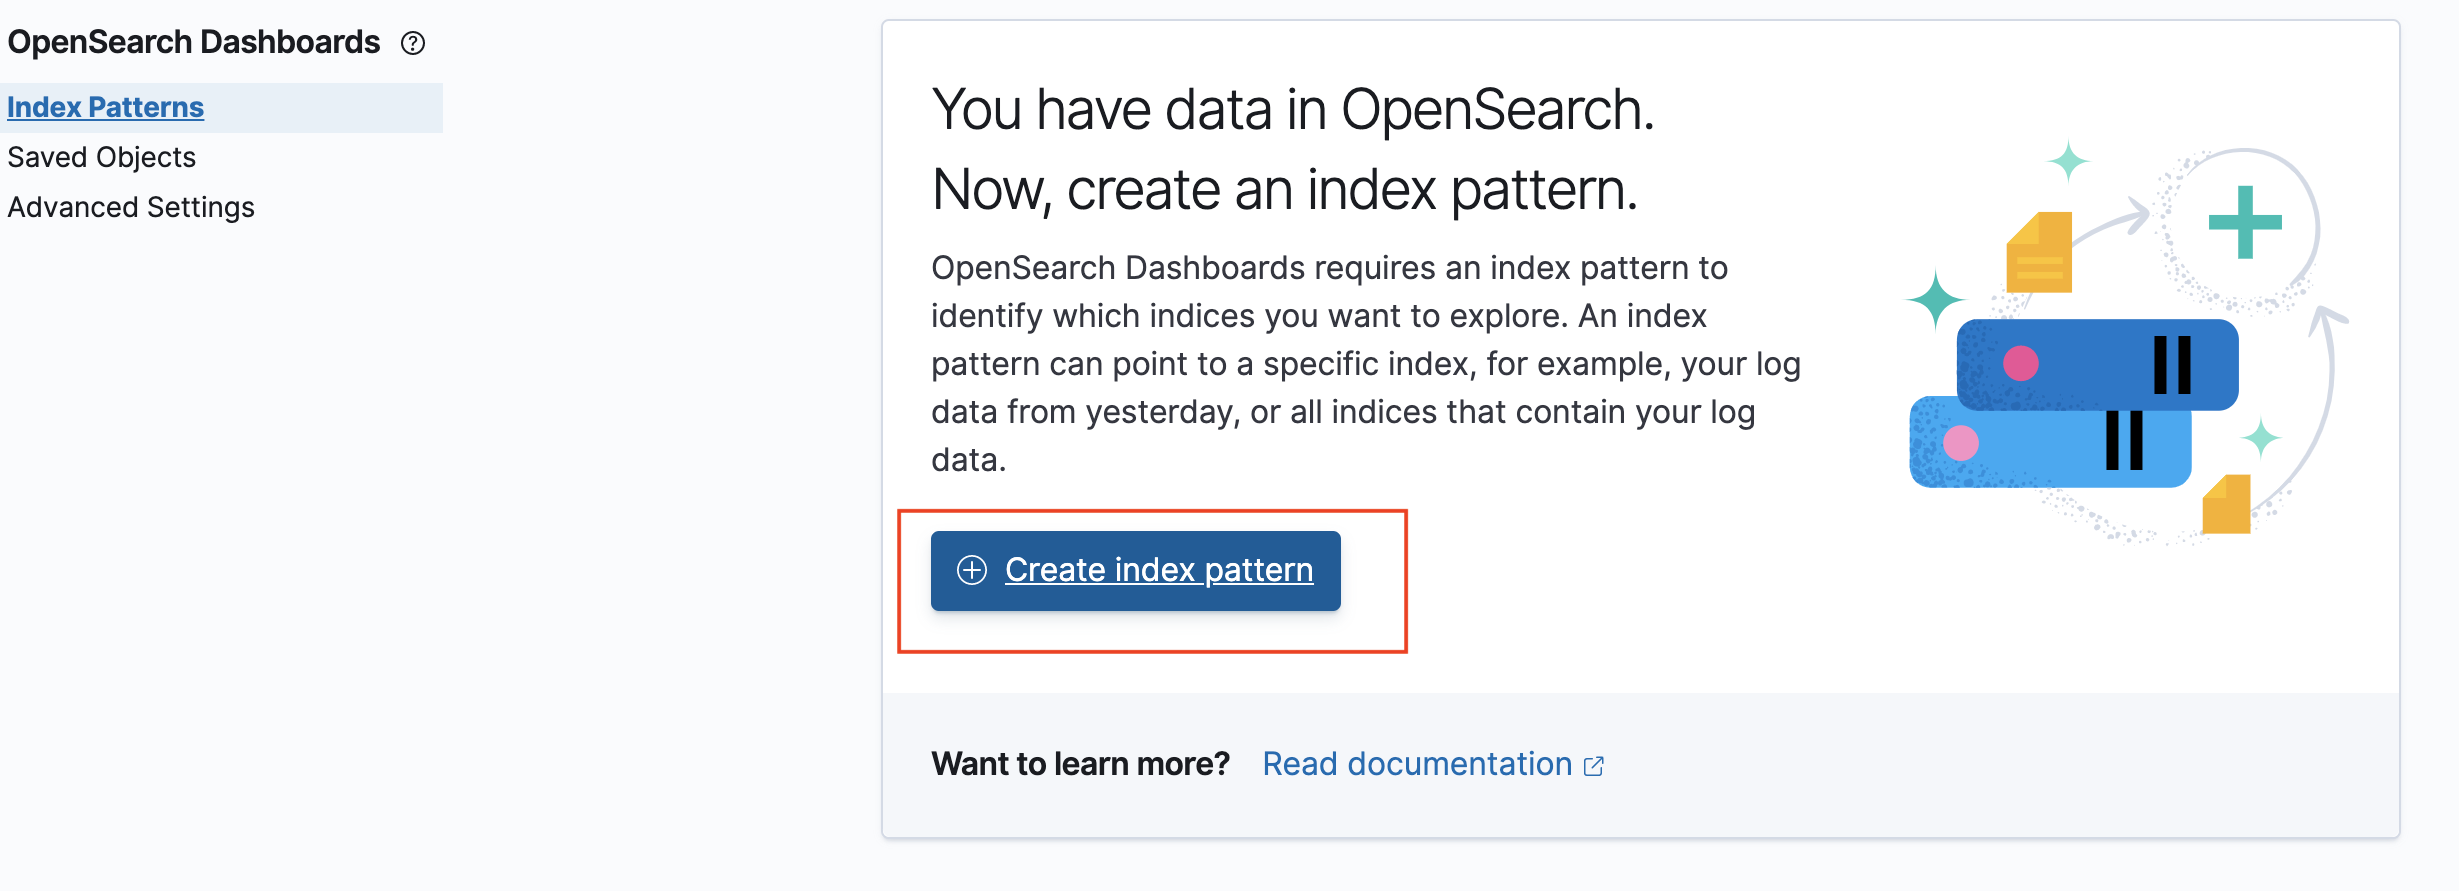
Task: Click the upper yellow document illustration
Action: coord(2039,252)
